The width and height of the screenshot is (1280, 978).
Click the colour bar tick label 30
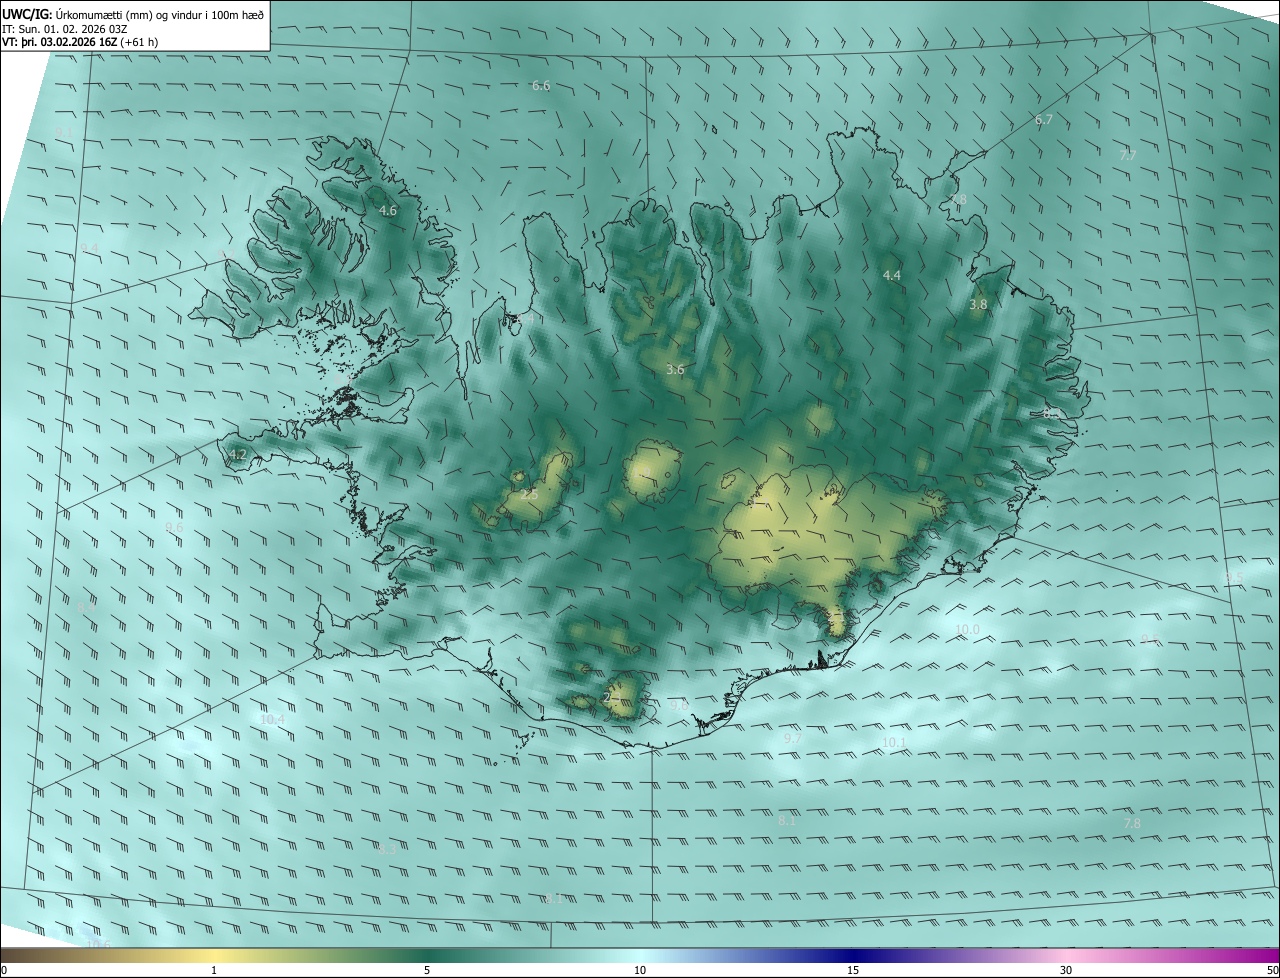[x=1066, y=971]
